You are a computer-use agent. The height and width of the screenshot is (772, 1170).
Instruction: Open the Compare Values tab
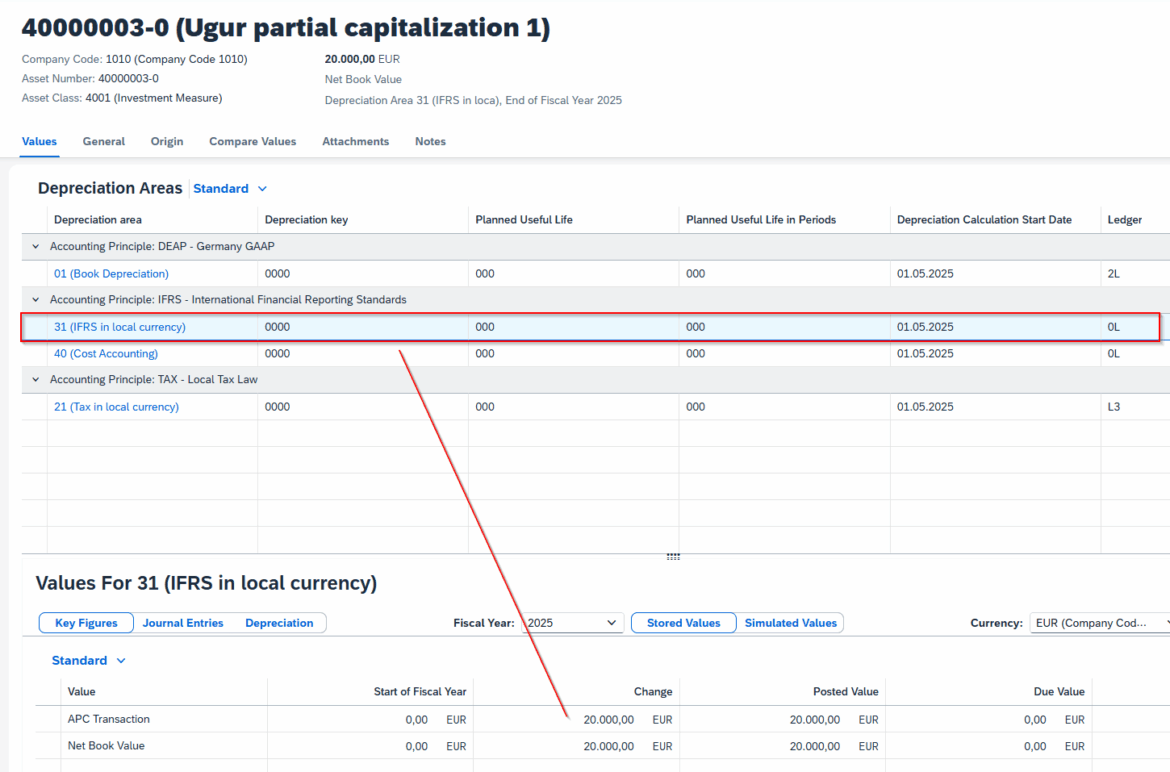point(252,141)
